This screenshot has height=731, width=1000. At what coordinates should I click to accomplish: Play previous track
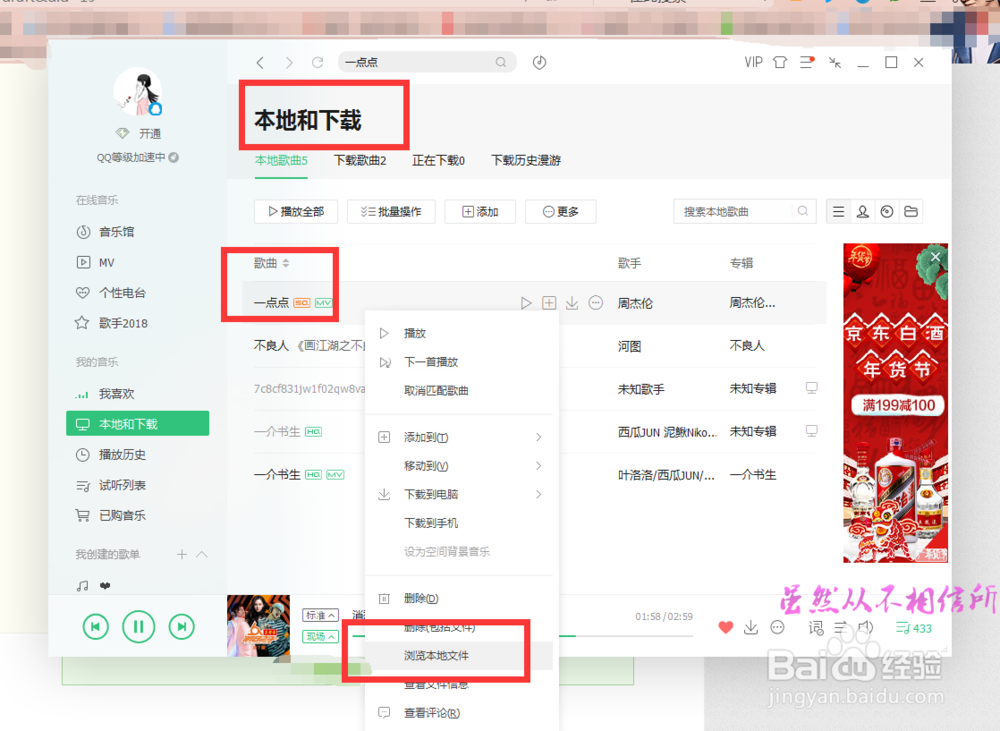[96, 627]
